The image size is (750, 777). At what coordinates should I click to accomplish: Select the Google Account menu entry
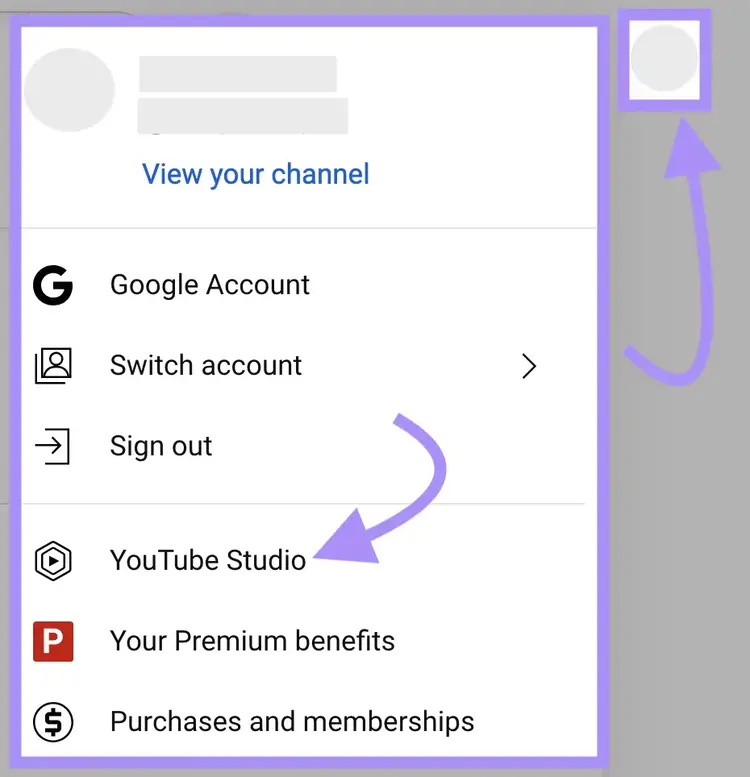click(x=309, y=285)
